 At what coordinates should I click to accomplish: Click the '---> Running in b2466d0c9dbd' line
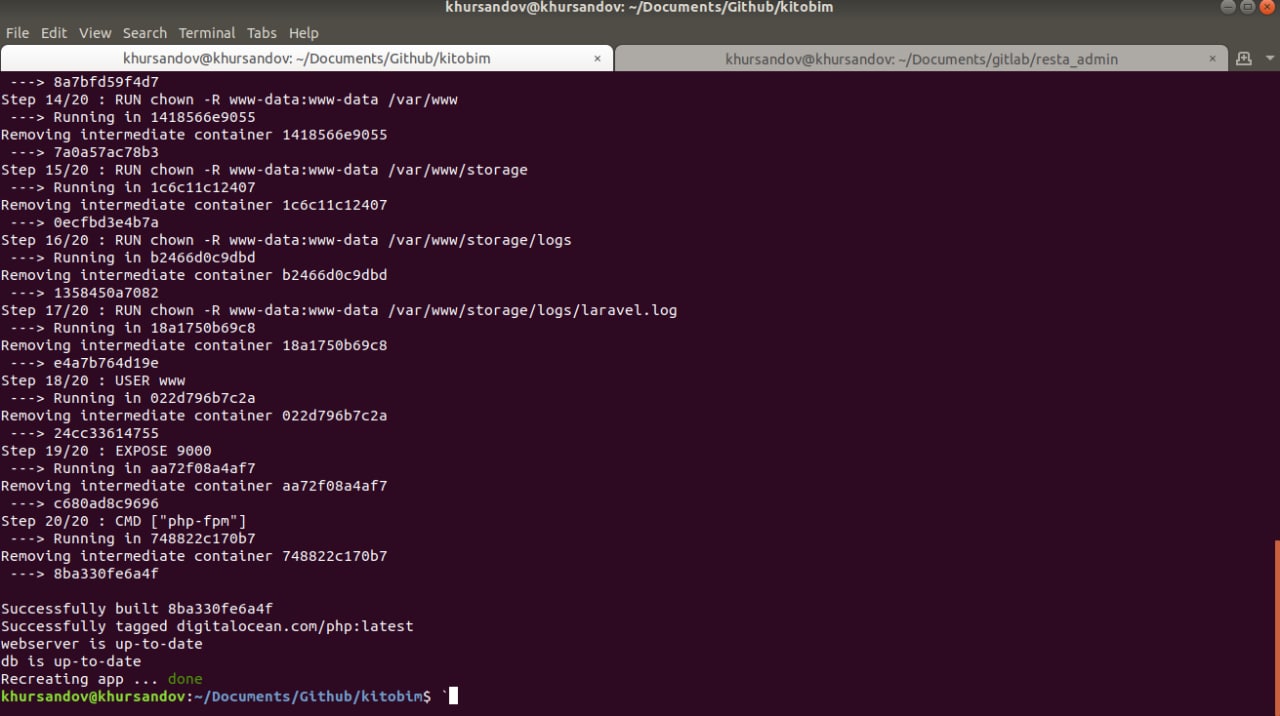[132, 257]
